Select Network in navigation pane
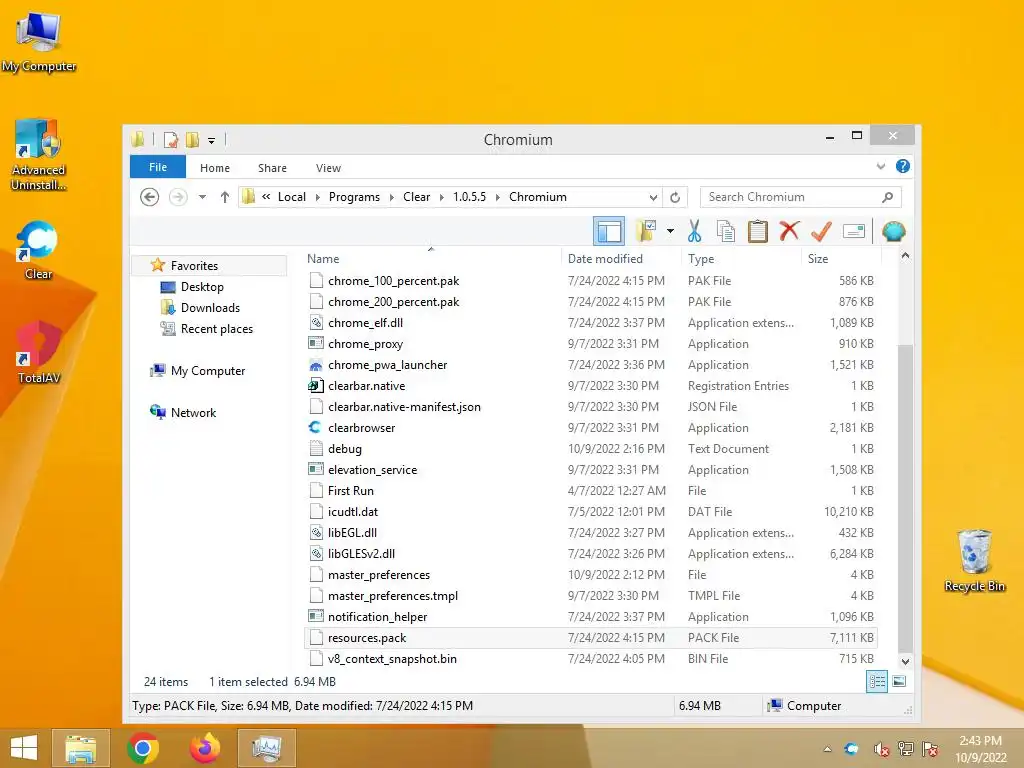 [193, 413]
